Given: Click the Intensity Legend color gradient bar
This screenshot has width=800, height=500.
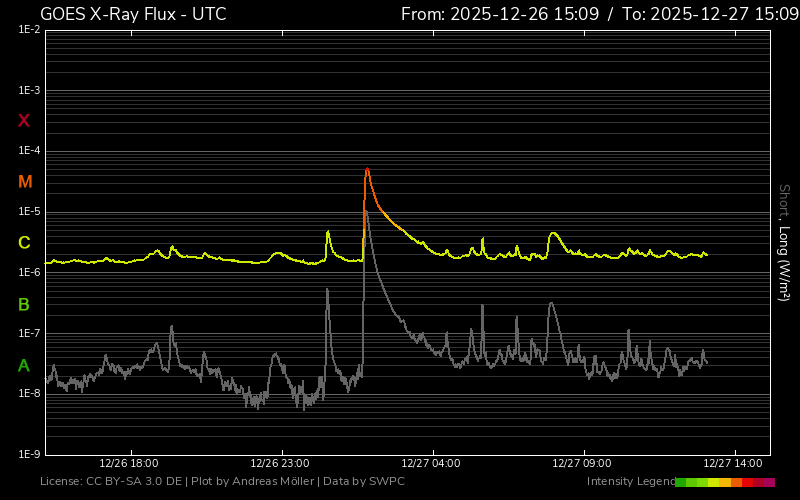Looking at the screenshot, I should (x=724, y=482).
